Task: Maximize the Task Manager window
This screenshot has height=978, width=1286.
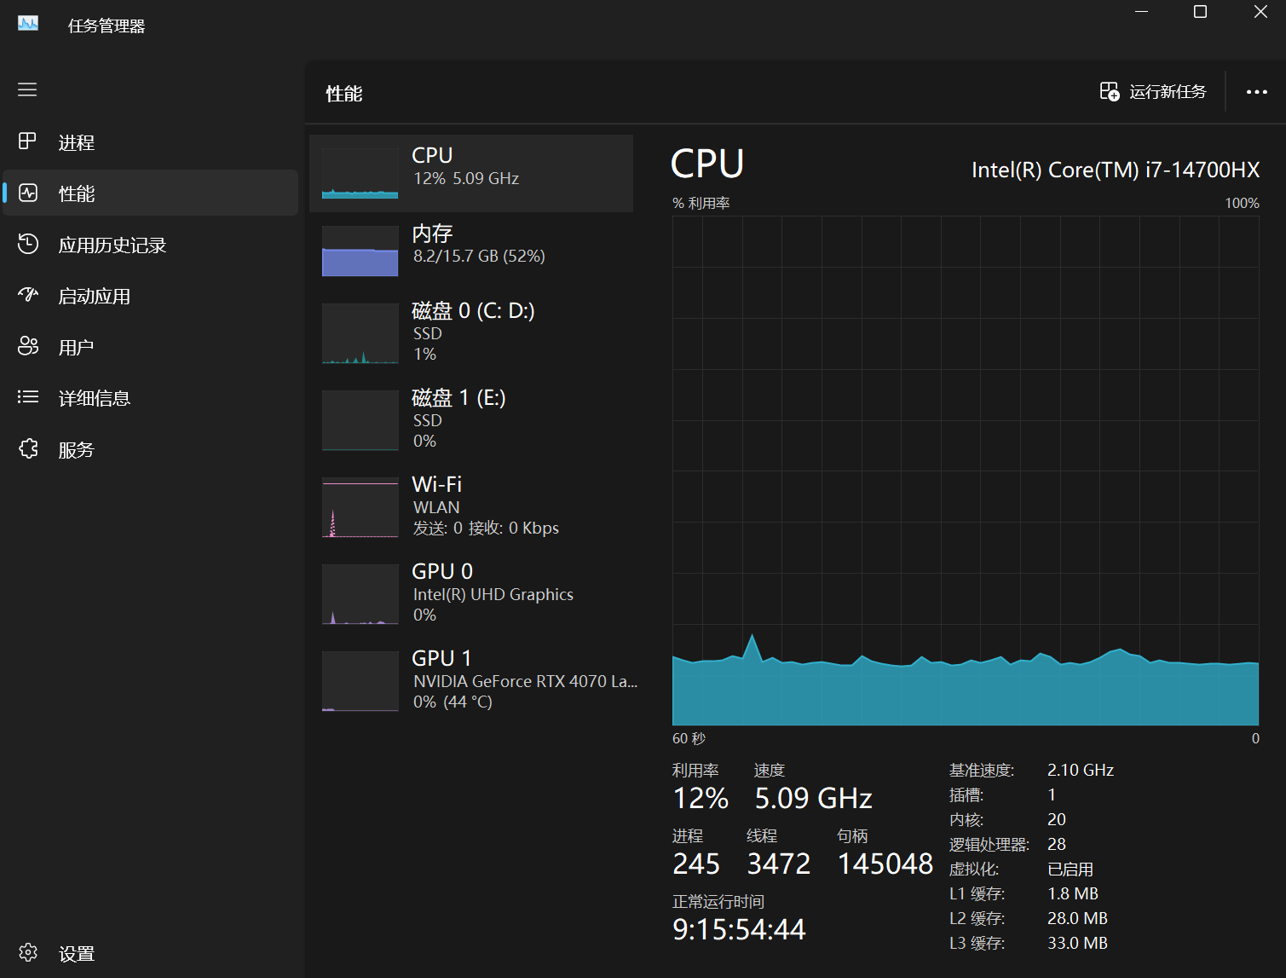Action: tap(1200, 12)
